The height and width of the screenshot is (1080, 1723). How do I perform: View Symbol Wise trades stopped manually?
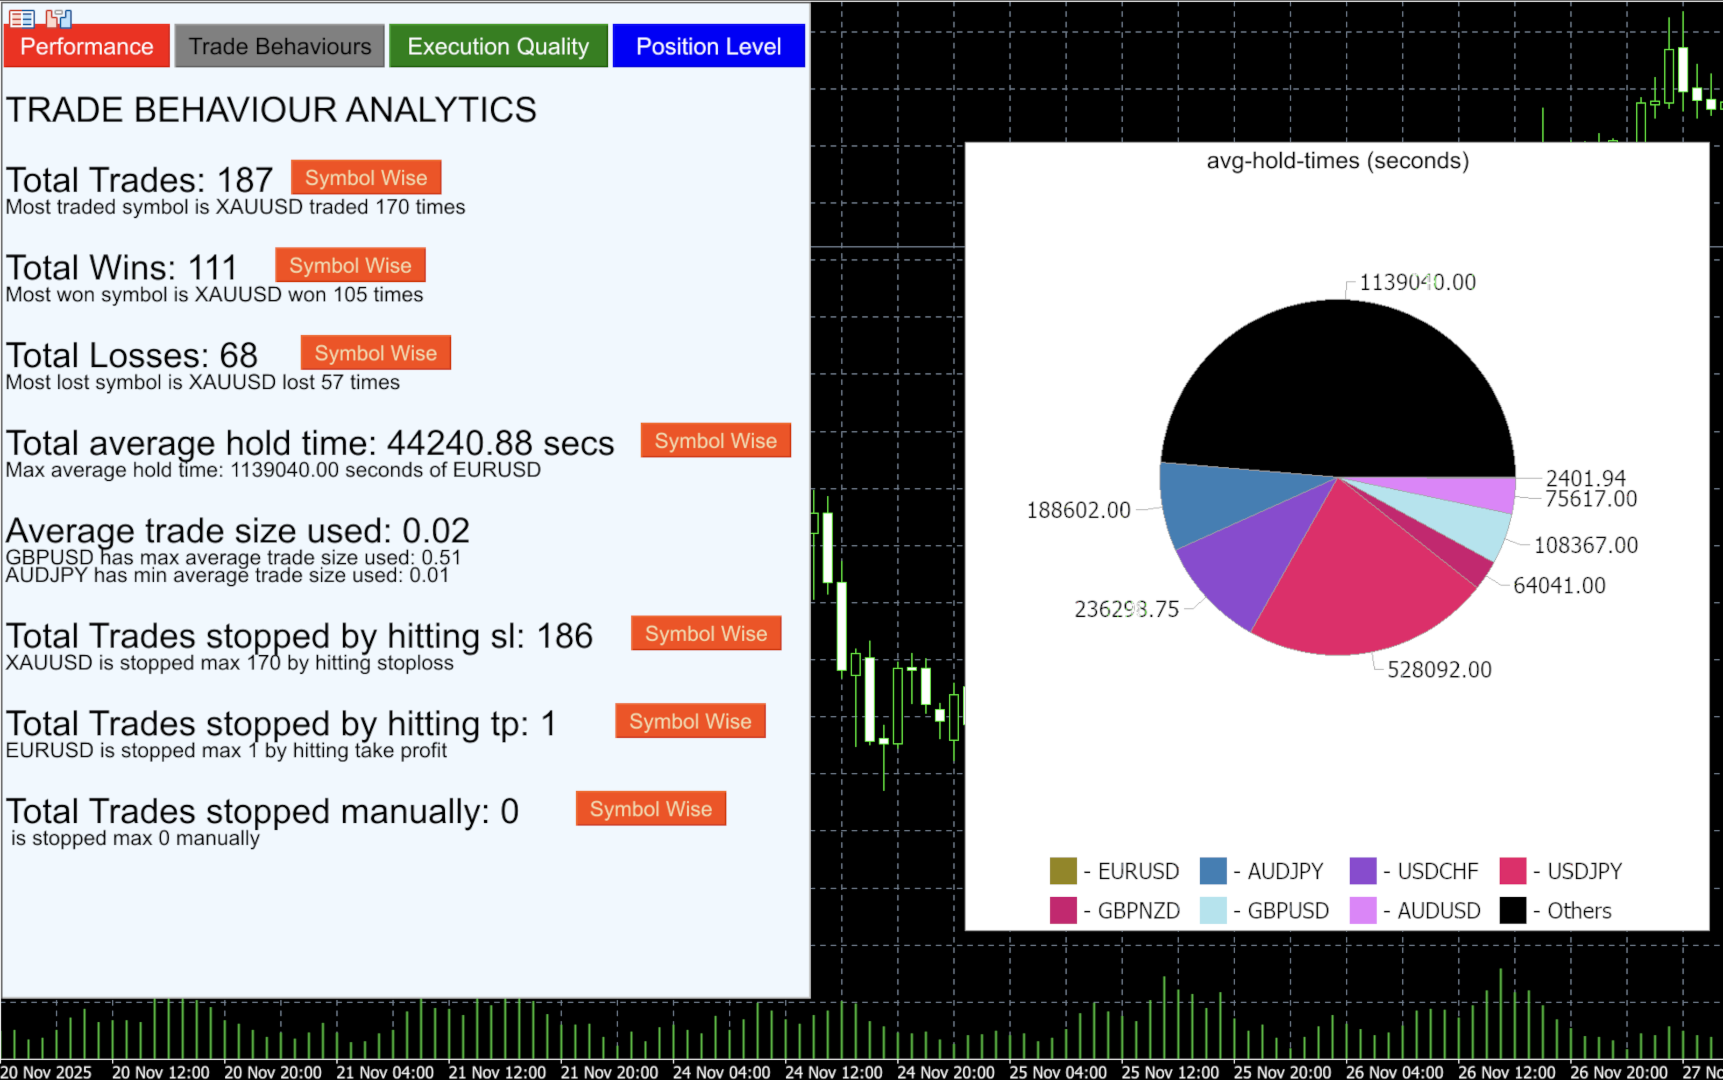pos(651,808)
